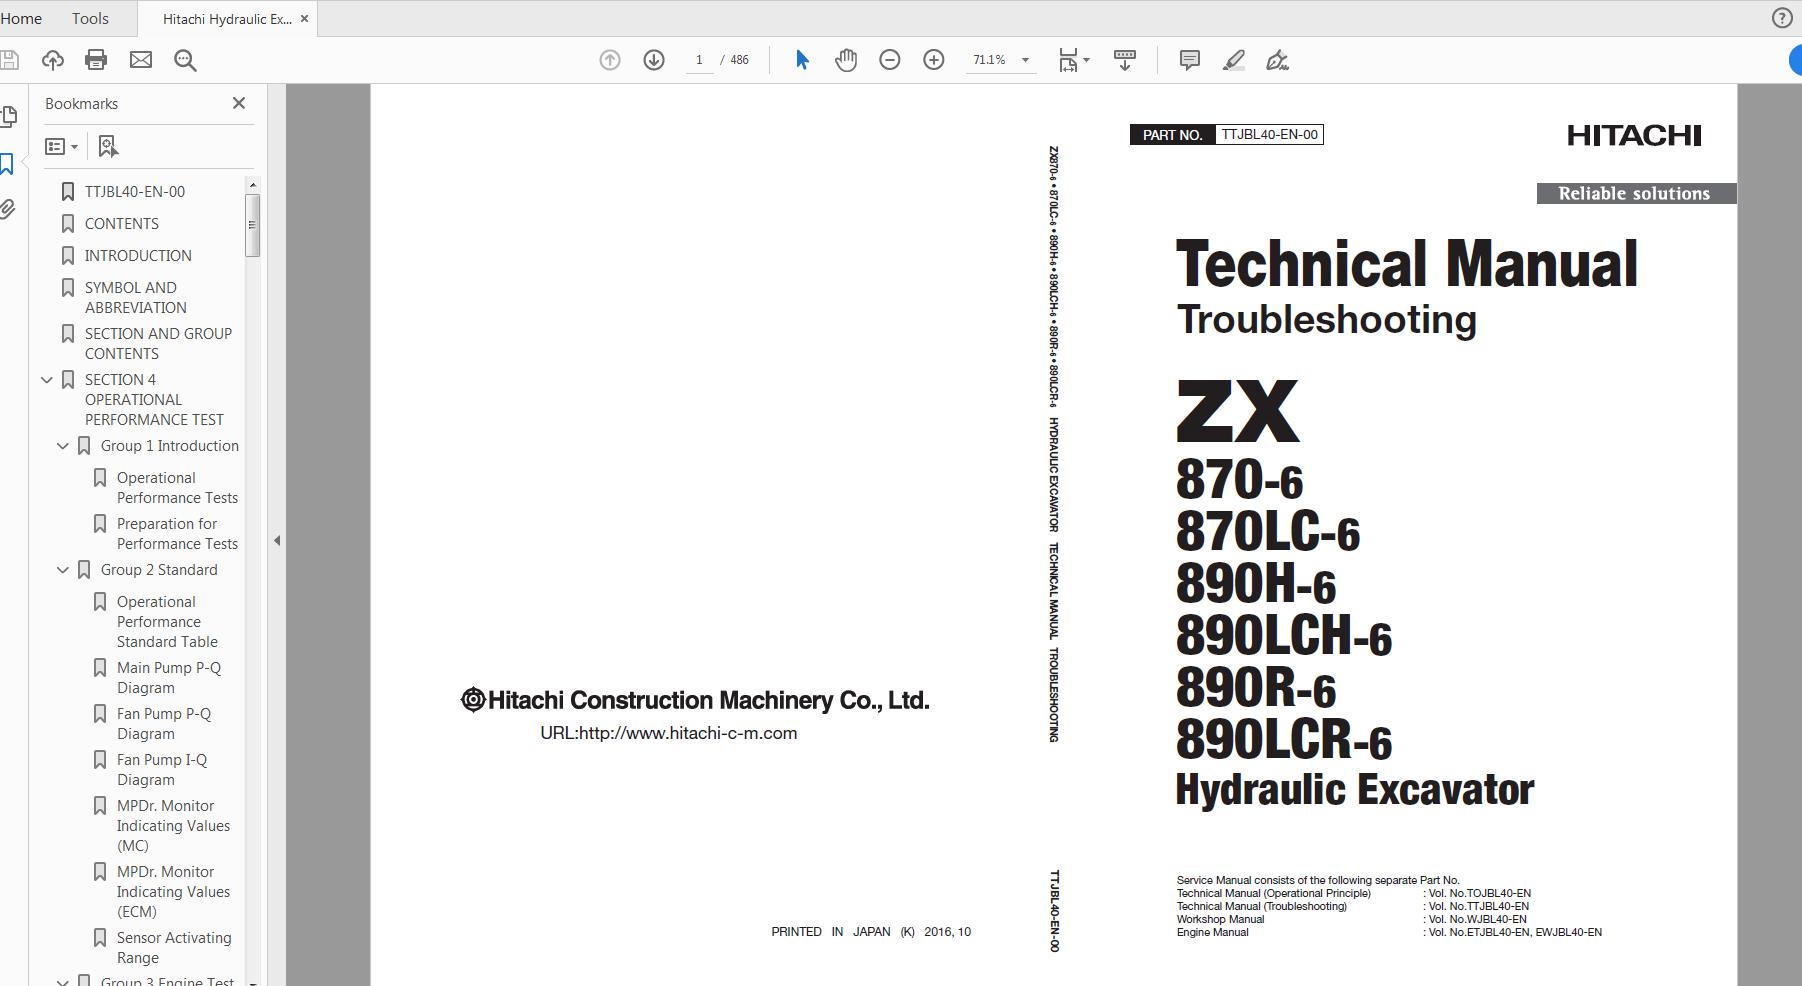Switch to the Home tab
This screenshot has width=1802, height=986.
click(x=21, y=18)
